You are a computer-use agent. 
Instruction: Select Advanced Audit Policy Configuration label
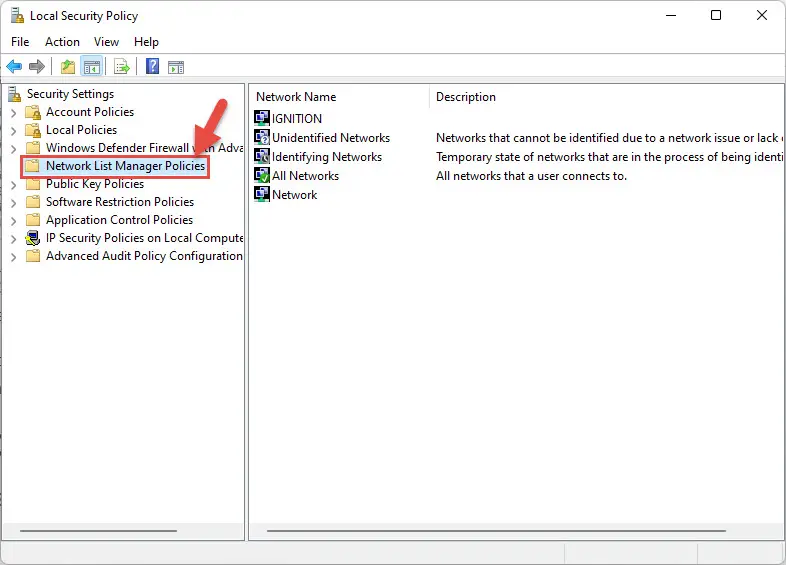coord(144,256)
